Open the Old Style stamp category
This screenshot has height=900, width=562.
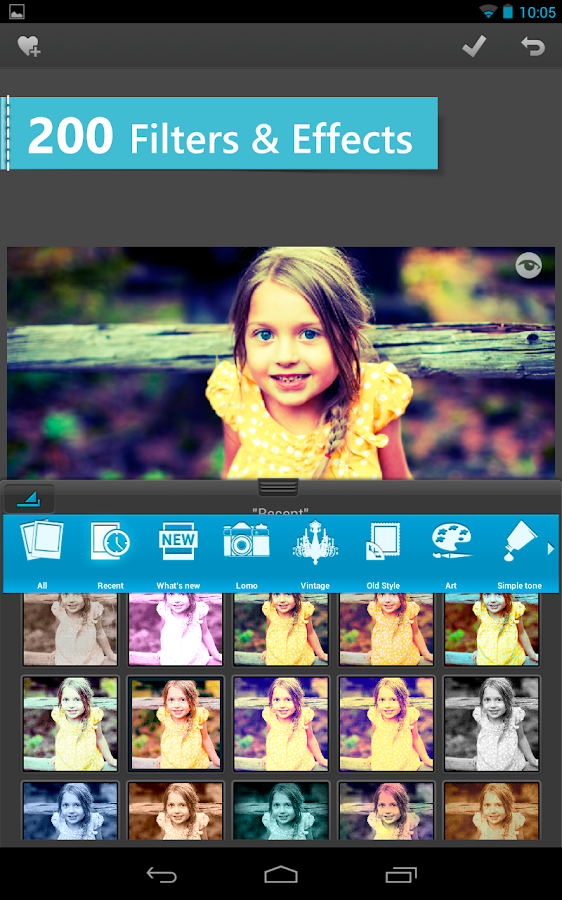point(383,554)
